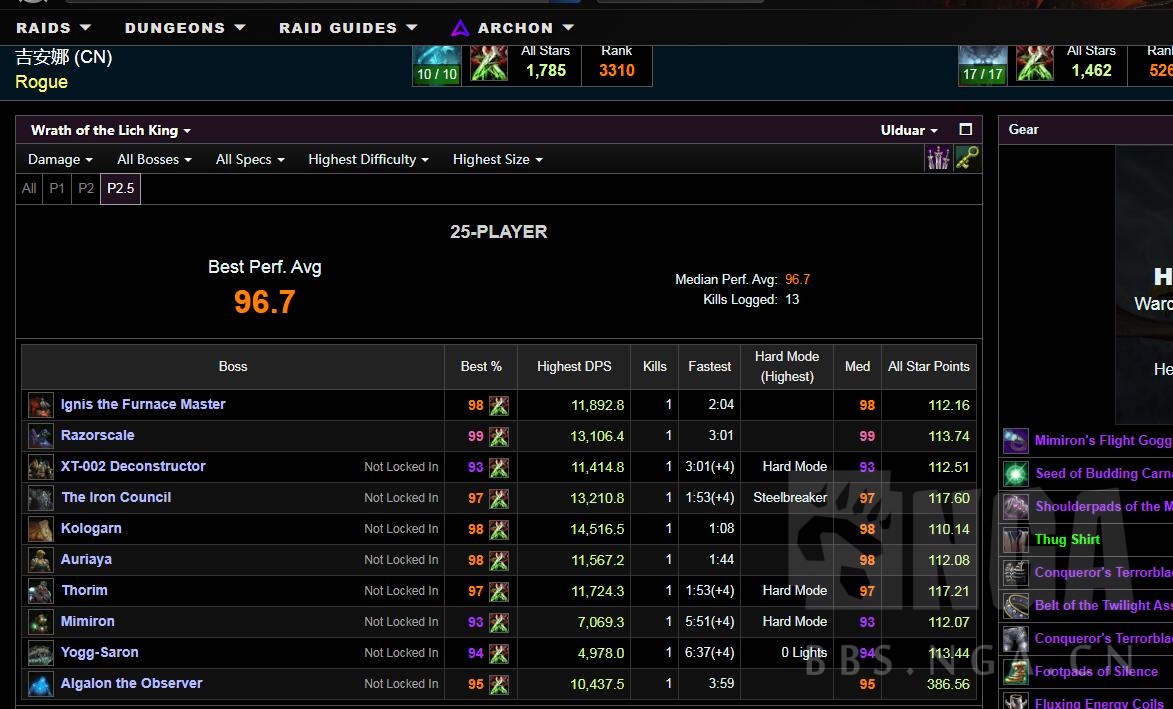Click the spec icon in Kologarn row
Viewport: 1173px width, 709px height.
pyautogui.click(x=499, y=530)
